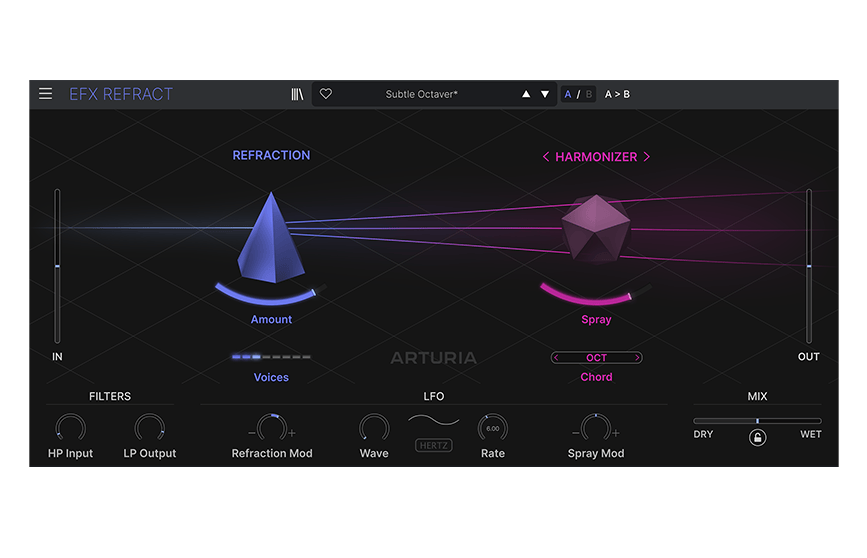Toggle the LFO Hertz rate mode button

point(434,446)
